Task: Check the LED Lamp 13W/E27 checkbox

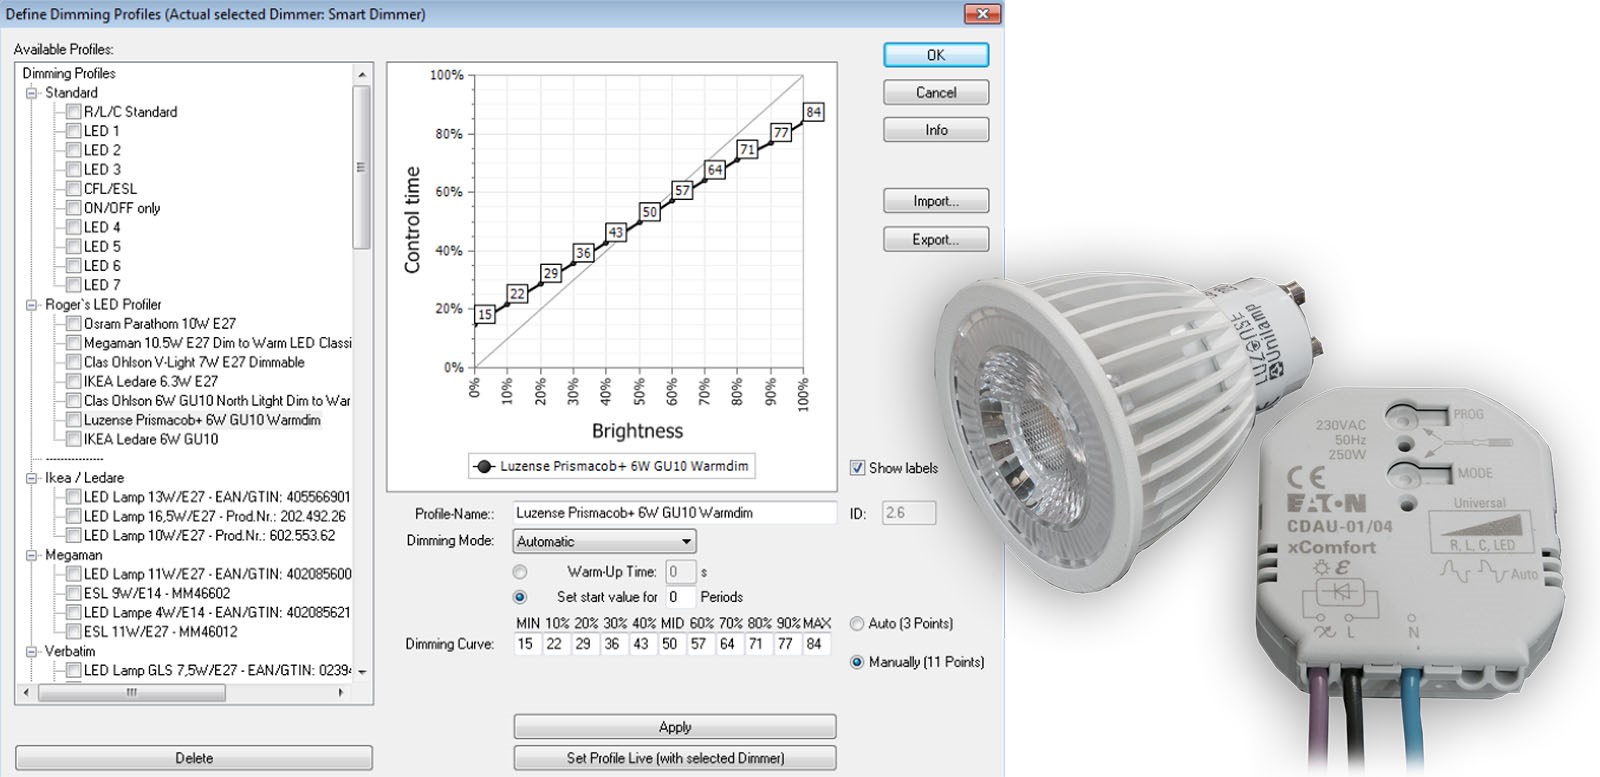Action: 73,497
